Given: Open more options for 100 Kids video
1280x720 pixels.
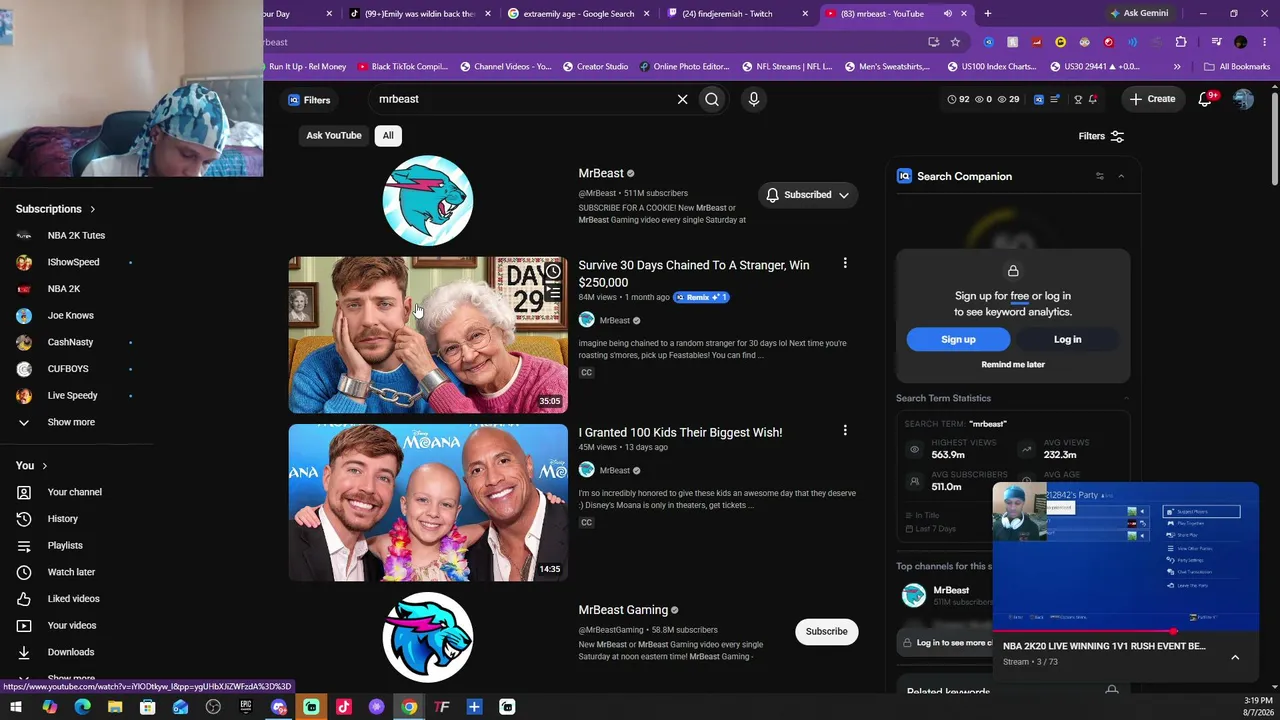Looking at the screenshot, I should pyautogui.click(x=845, y=431).
